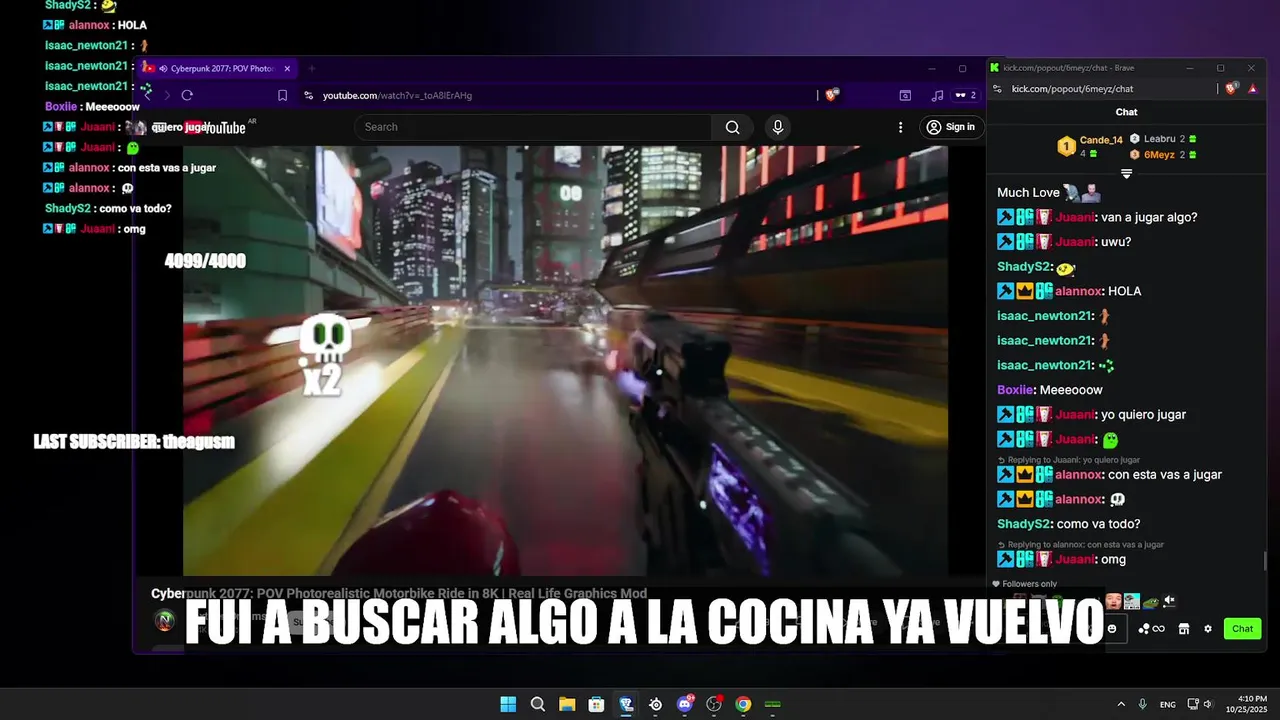1280x720 pixels.
Task: Open a new tab in the YouTube window
Action: coord(311,69)
